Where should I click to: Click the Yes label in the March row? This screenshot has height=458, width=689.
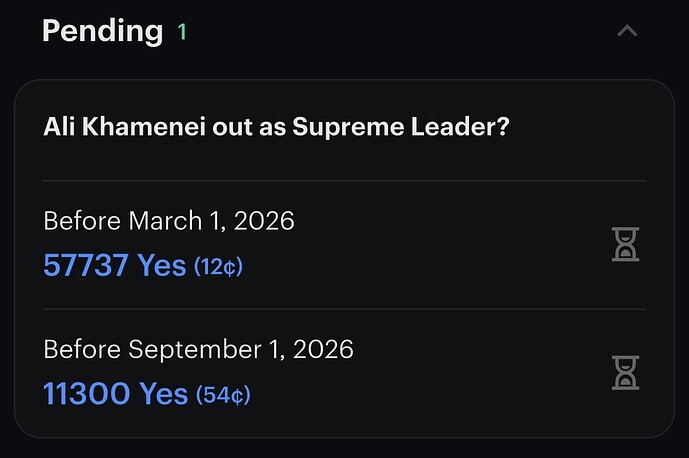click(161, 265)
